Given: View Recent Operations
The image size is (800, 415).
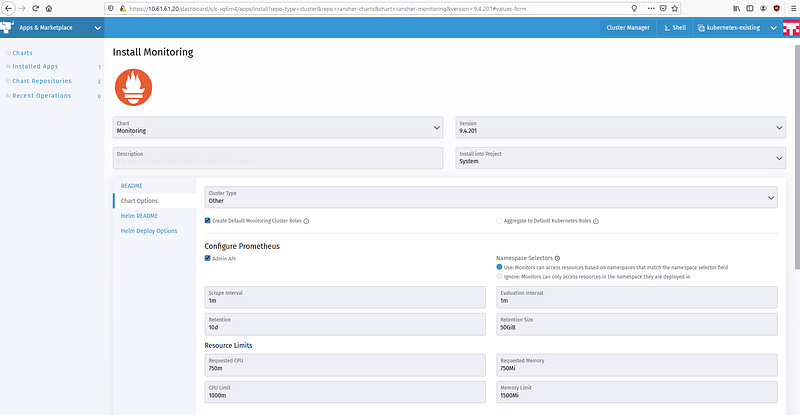Looking at the screenshot, I should pyautogui.click(x=42, y=95).
